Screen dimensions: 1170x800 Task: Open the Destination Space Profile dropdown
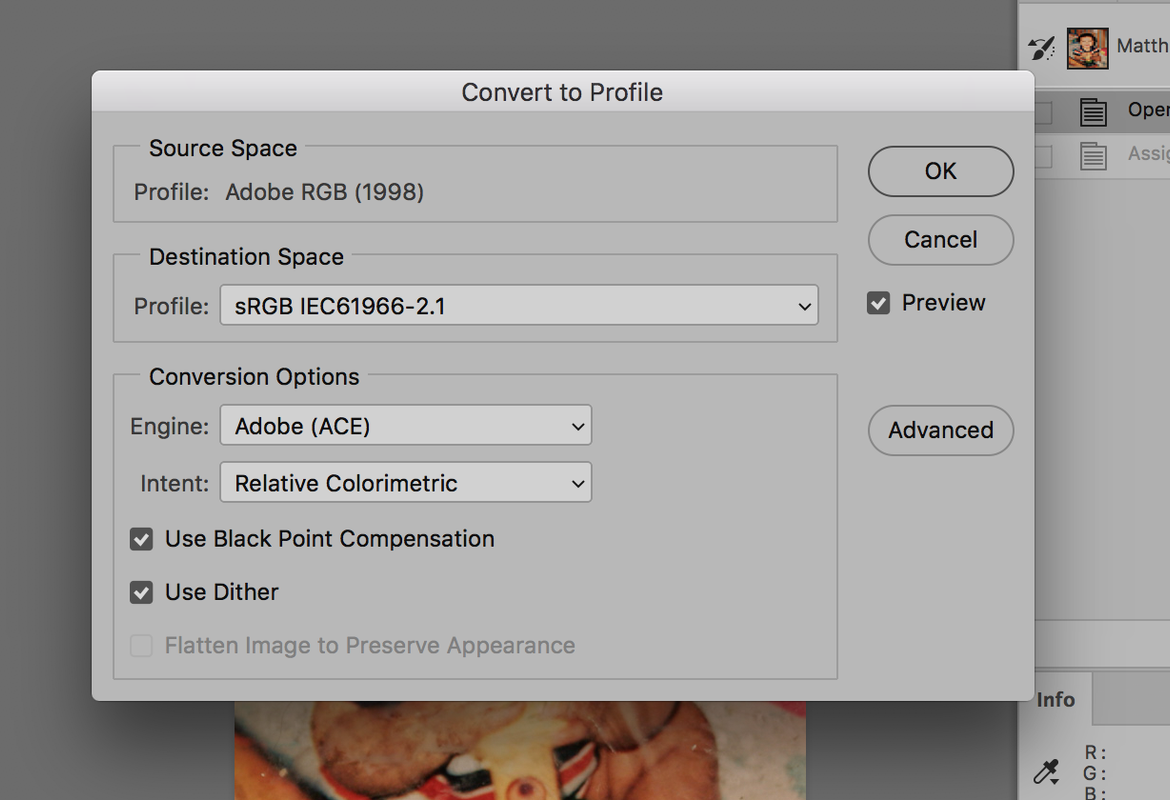[519, 305]
